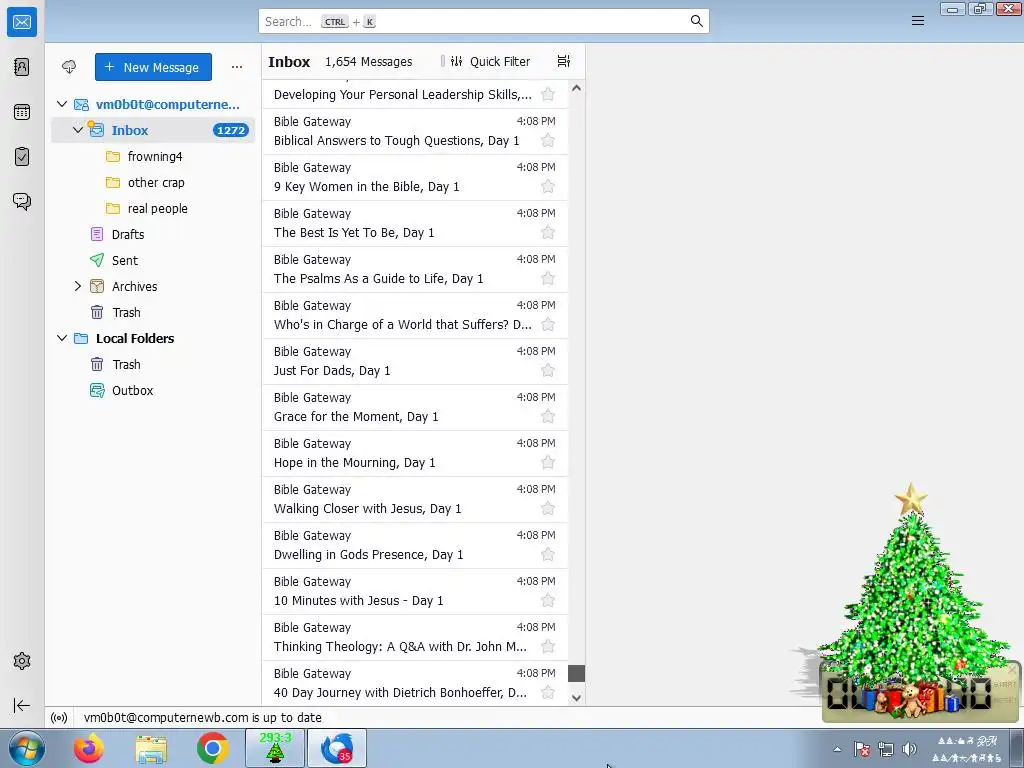Image resolution: width=1024 pixels, height=768 pixels.
Task: Open Developing Your Personal Leadership Skills message
Action: click(x=415, y=95)
